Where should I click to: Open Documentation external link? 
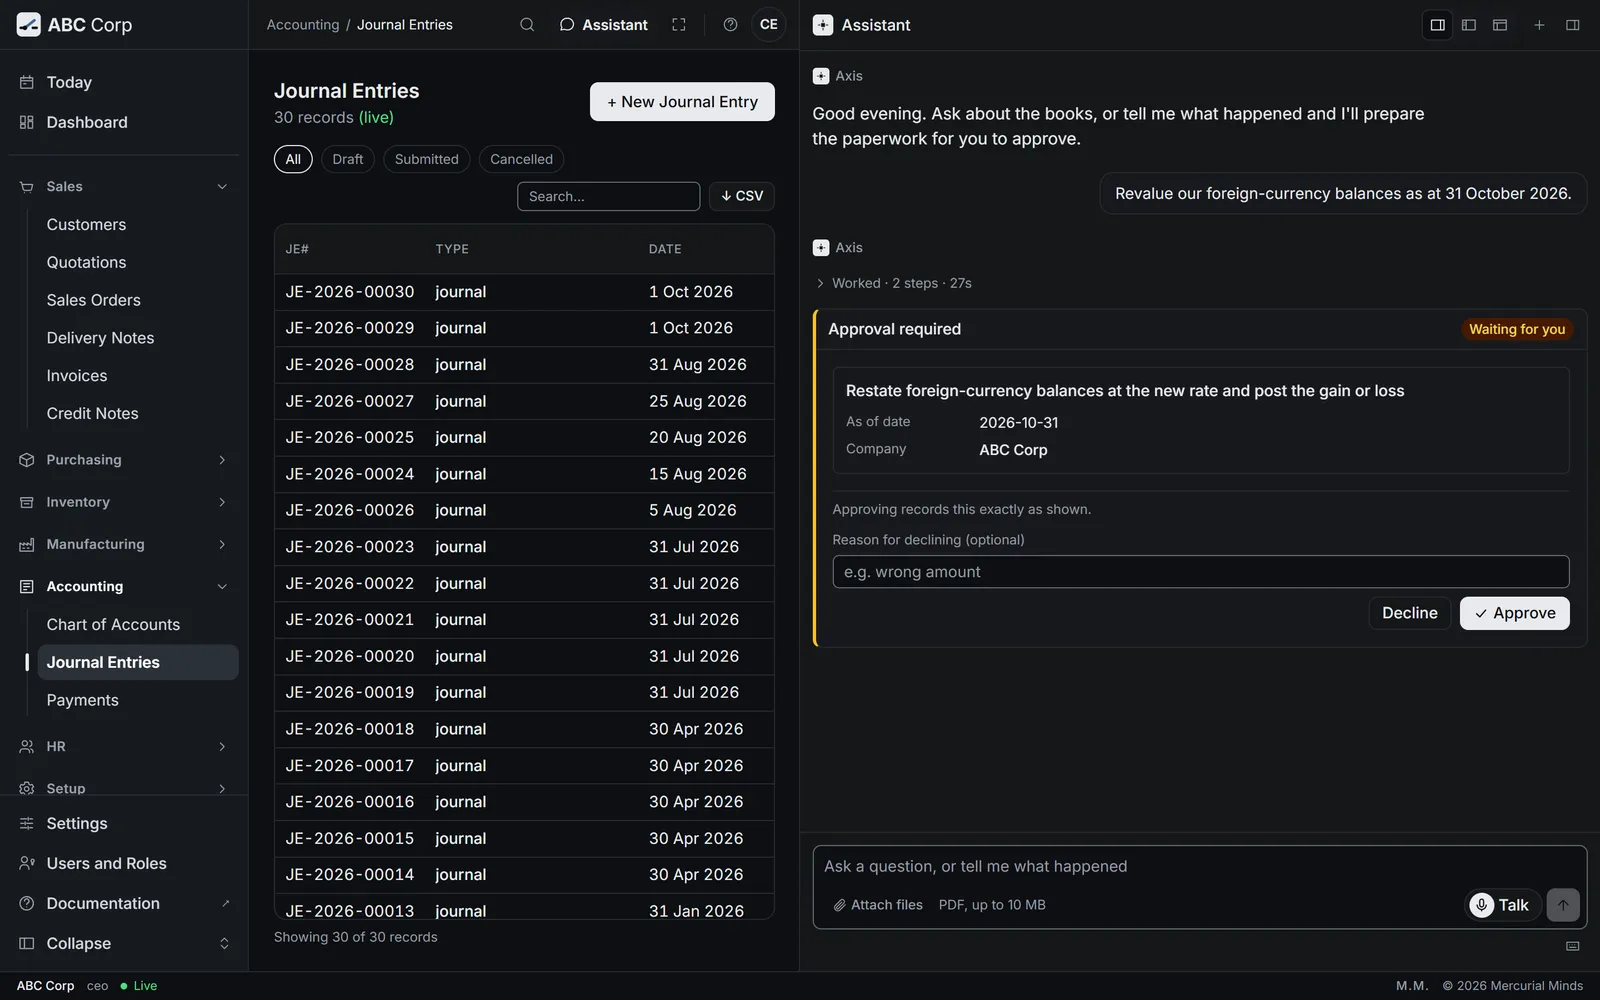point(124,904)
